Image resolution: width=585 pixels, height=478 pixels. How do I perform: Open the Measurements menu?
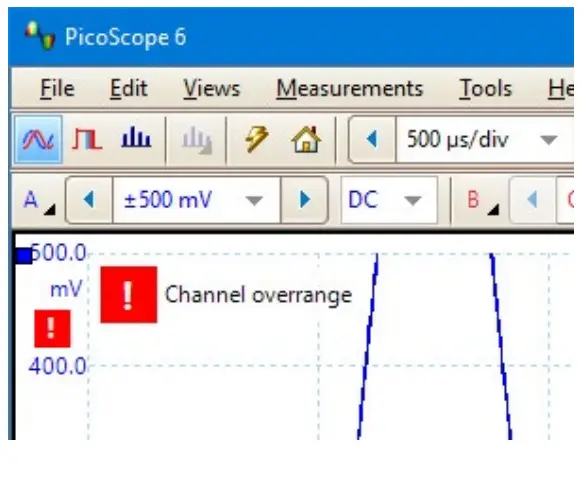click(x=350, y=89)
